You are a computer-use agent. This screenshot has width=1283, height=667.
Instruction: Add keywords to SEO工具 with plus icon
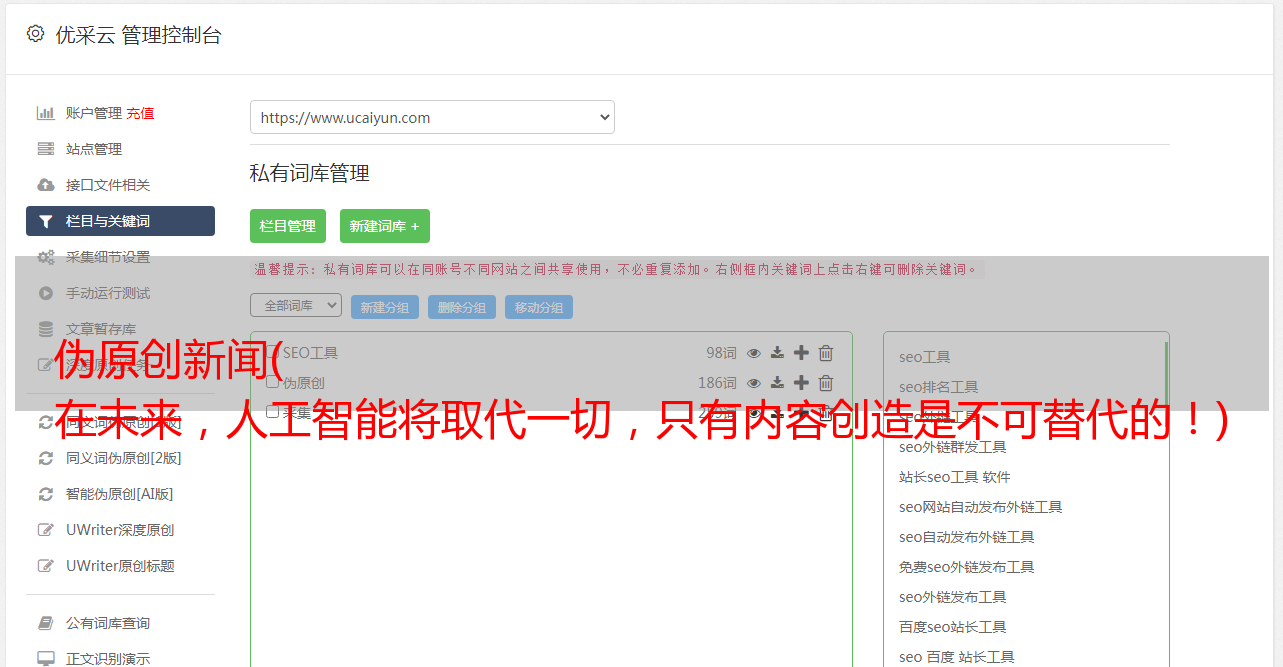point(801,353)
